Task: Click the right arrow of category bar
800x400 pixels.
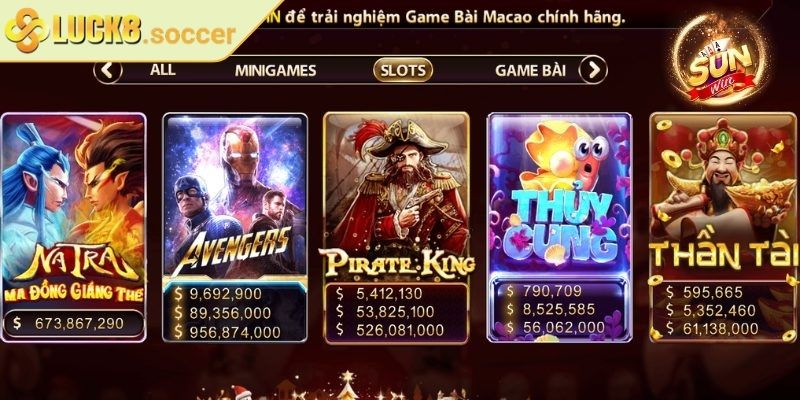Action: click(x=593, y=70)
